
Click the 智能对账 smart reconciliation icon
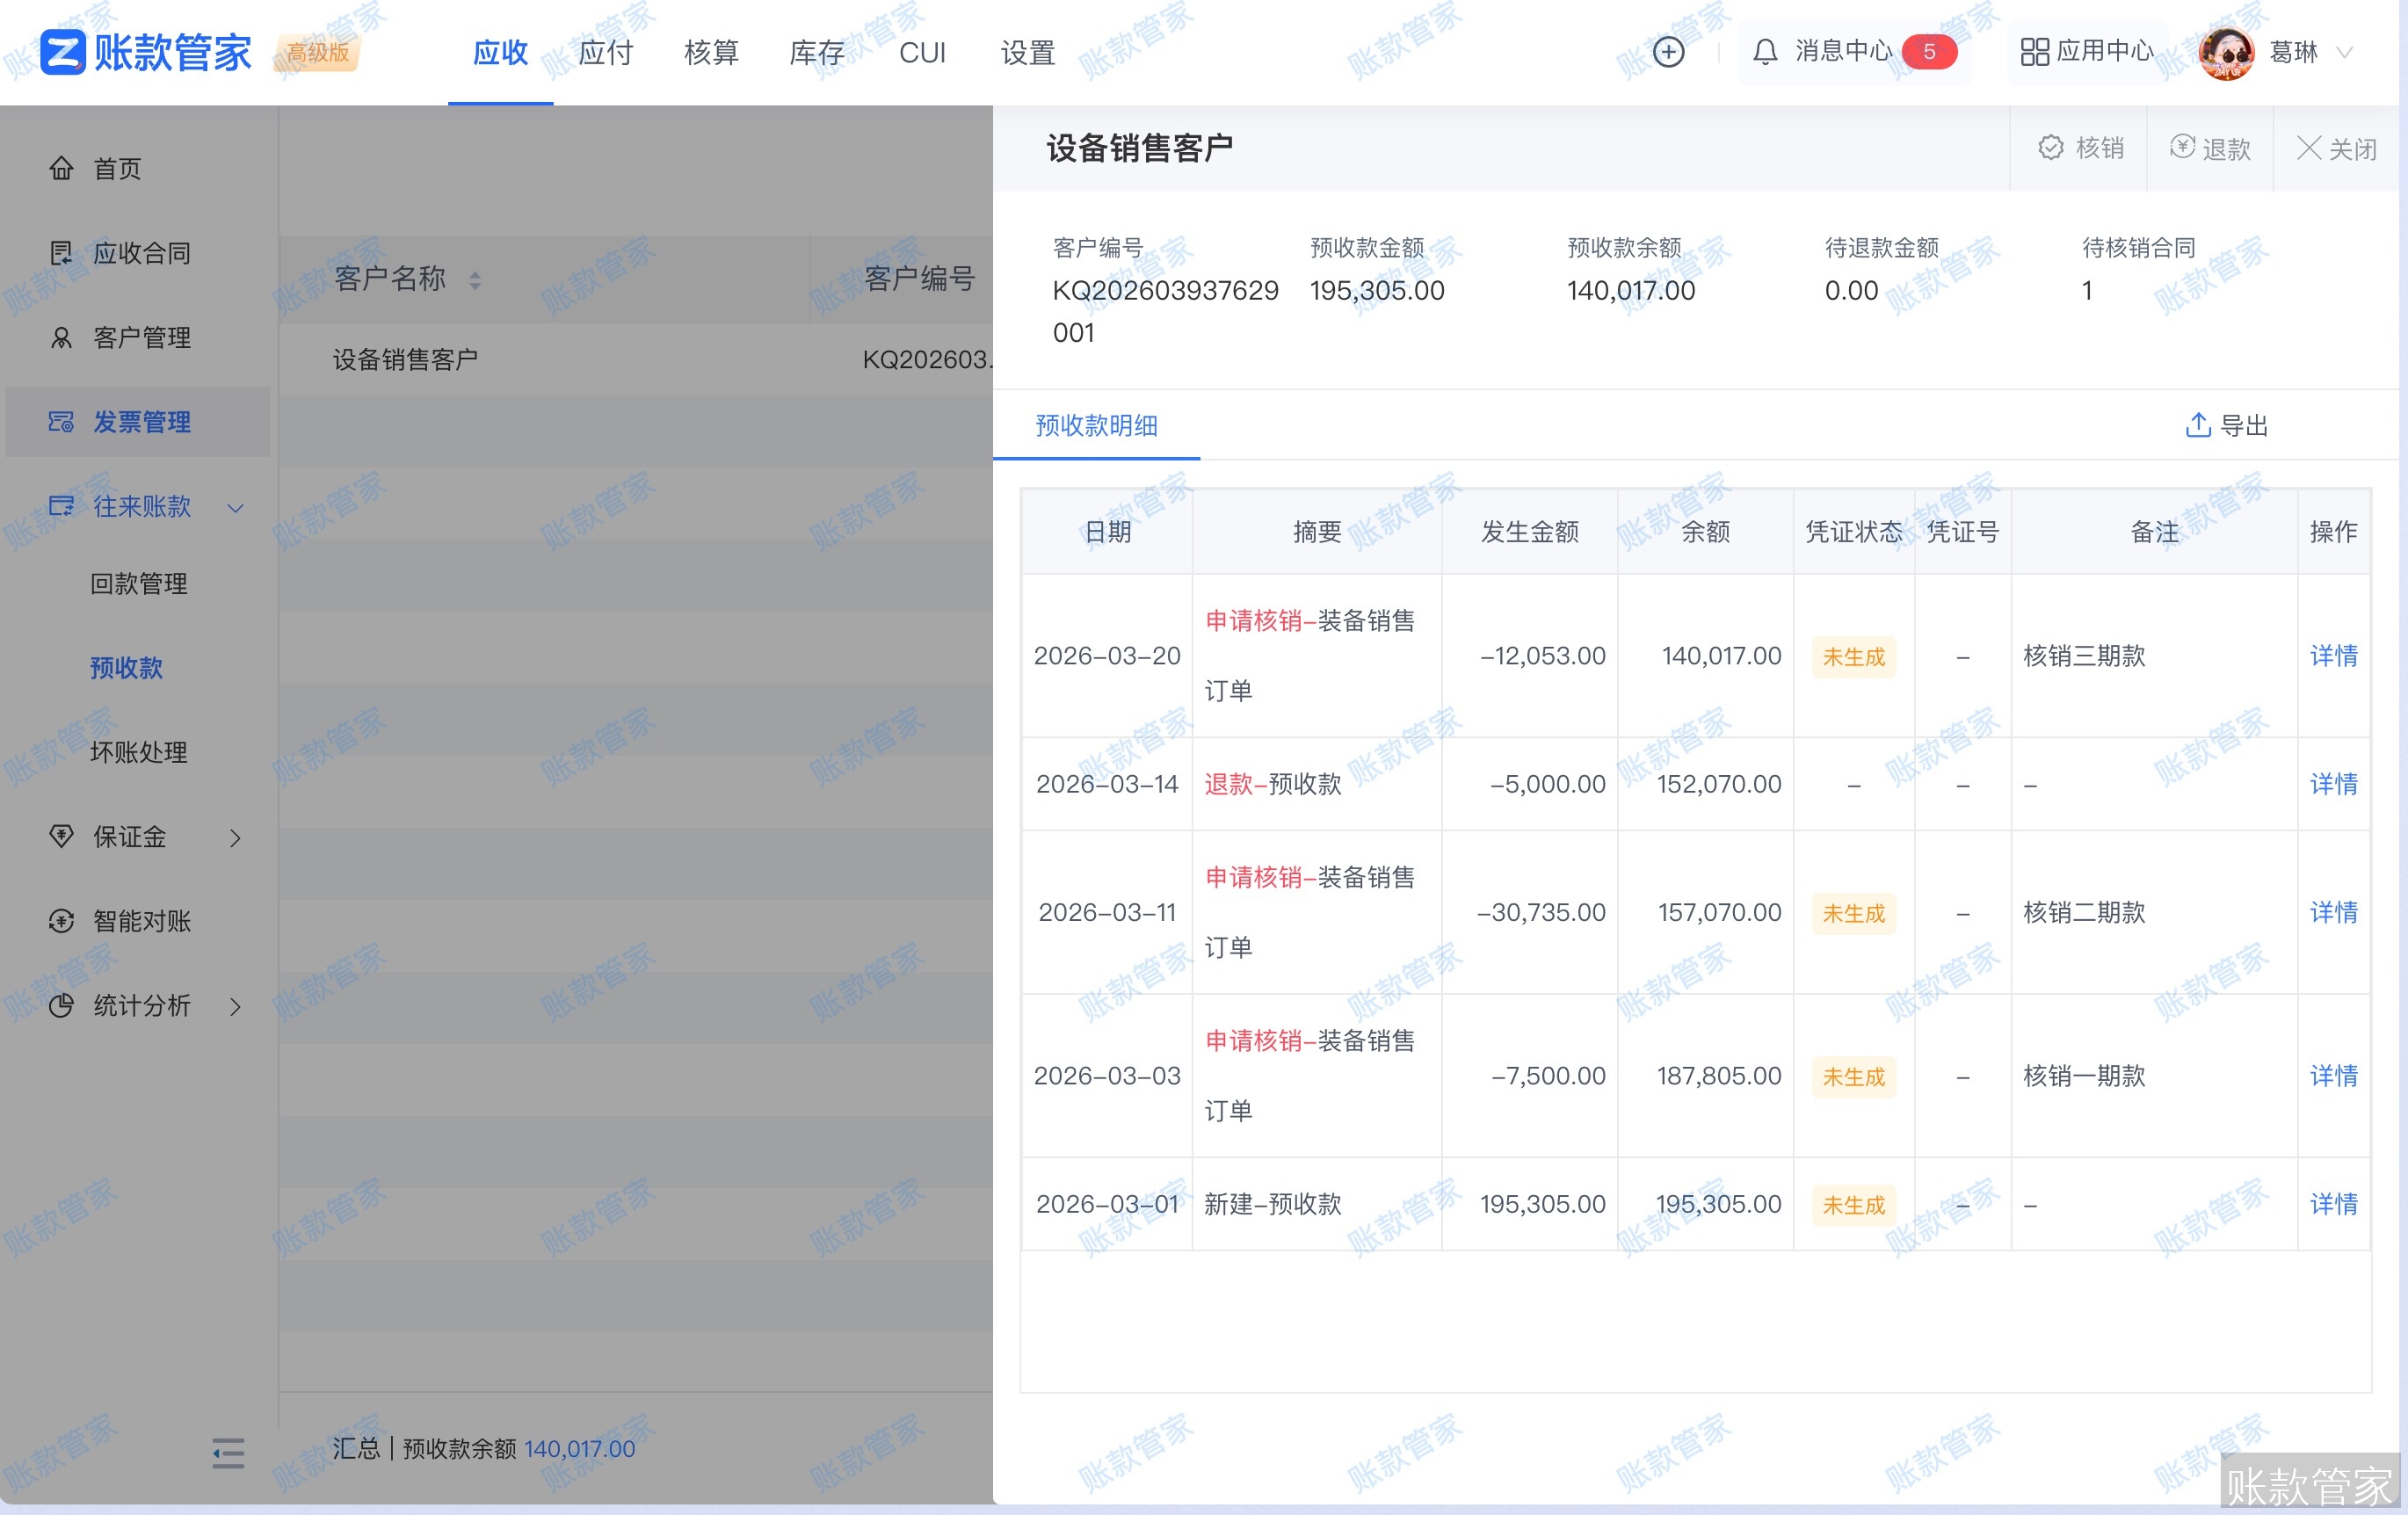[x=61, y=921]
